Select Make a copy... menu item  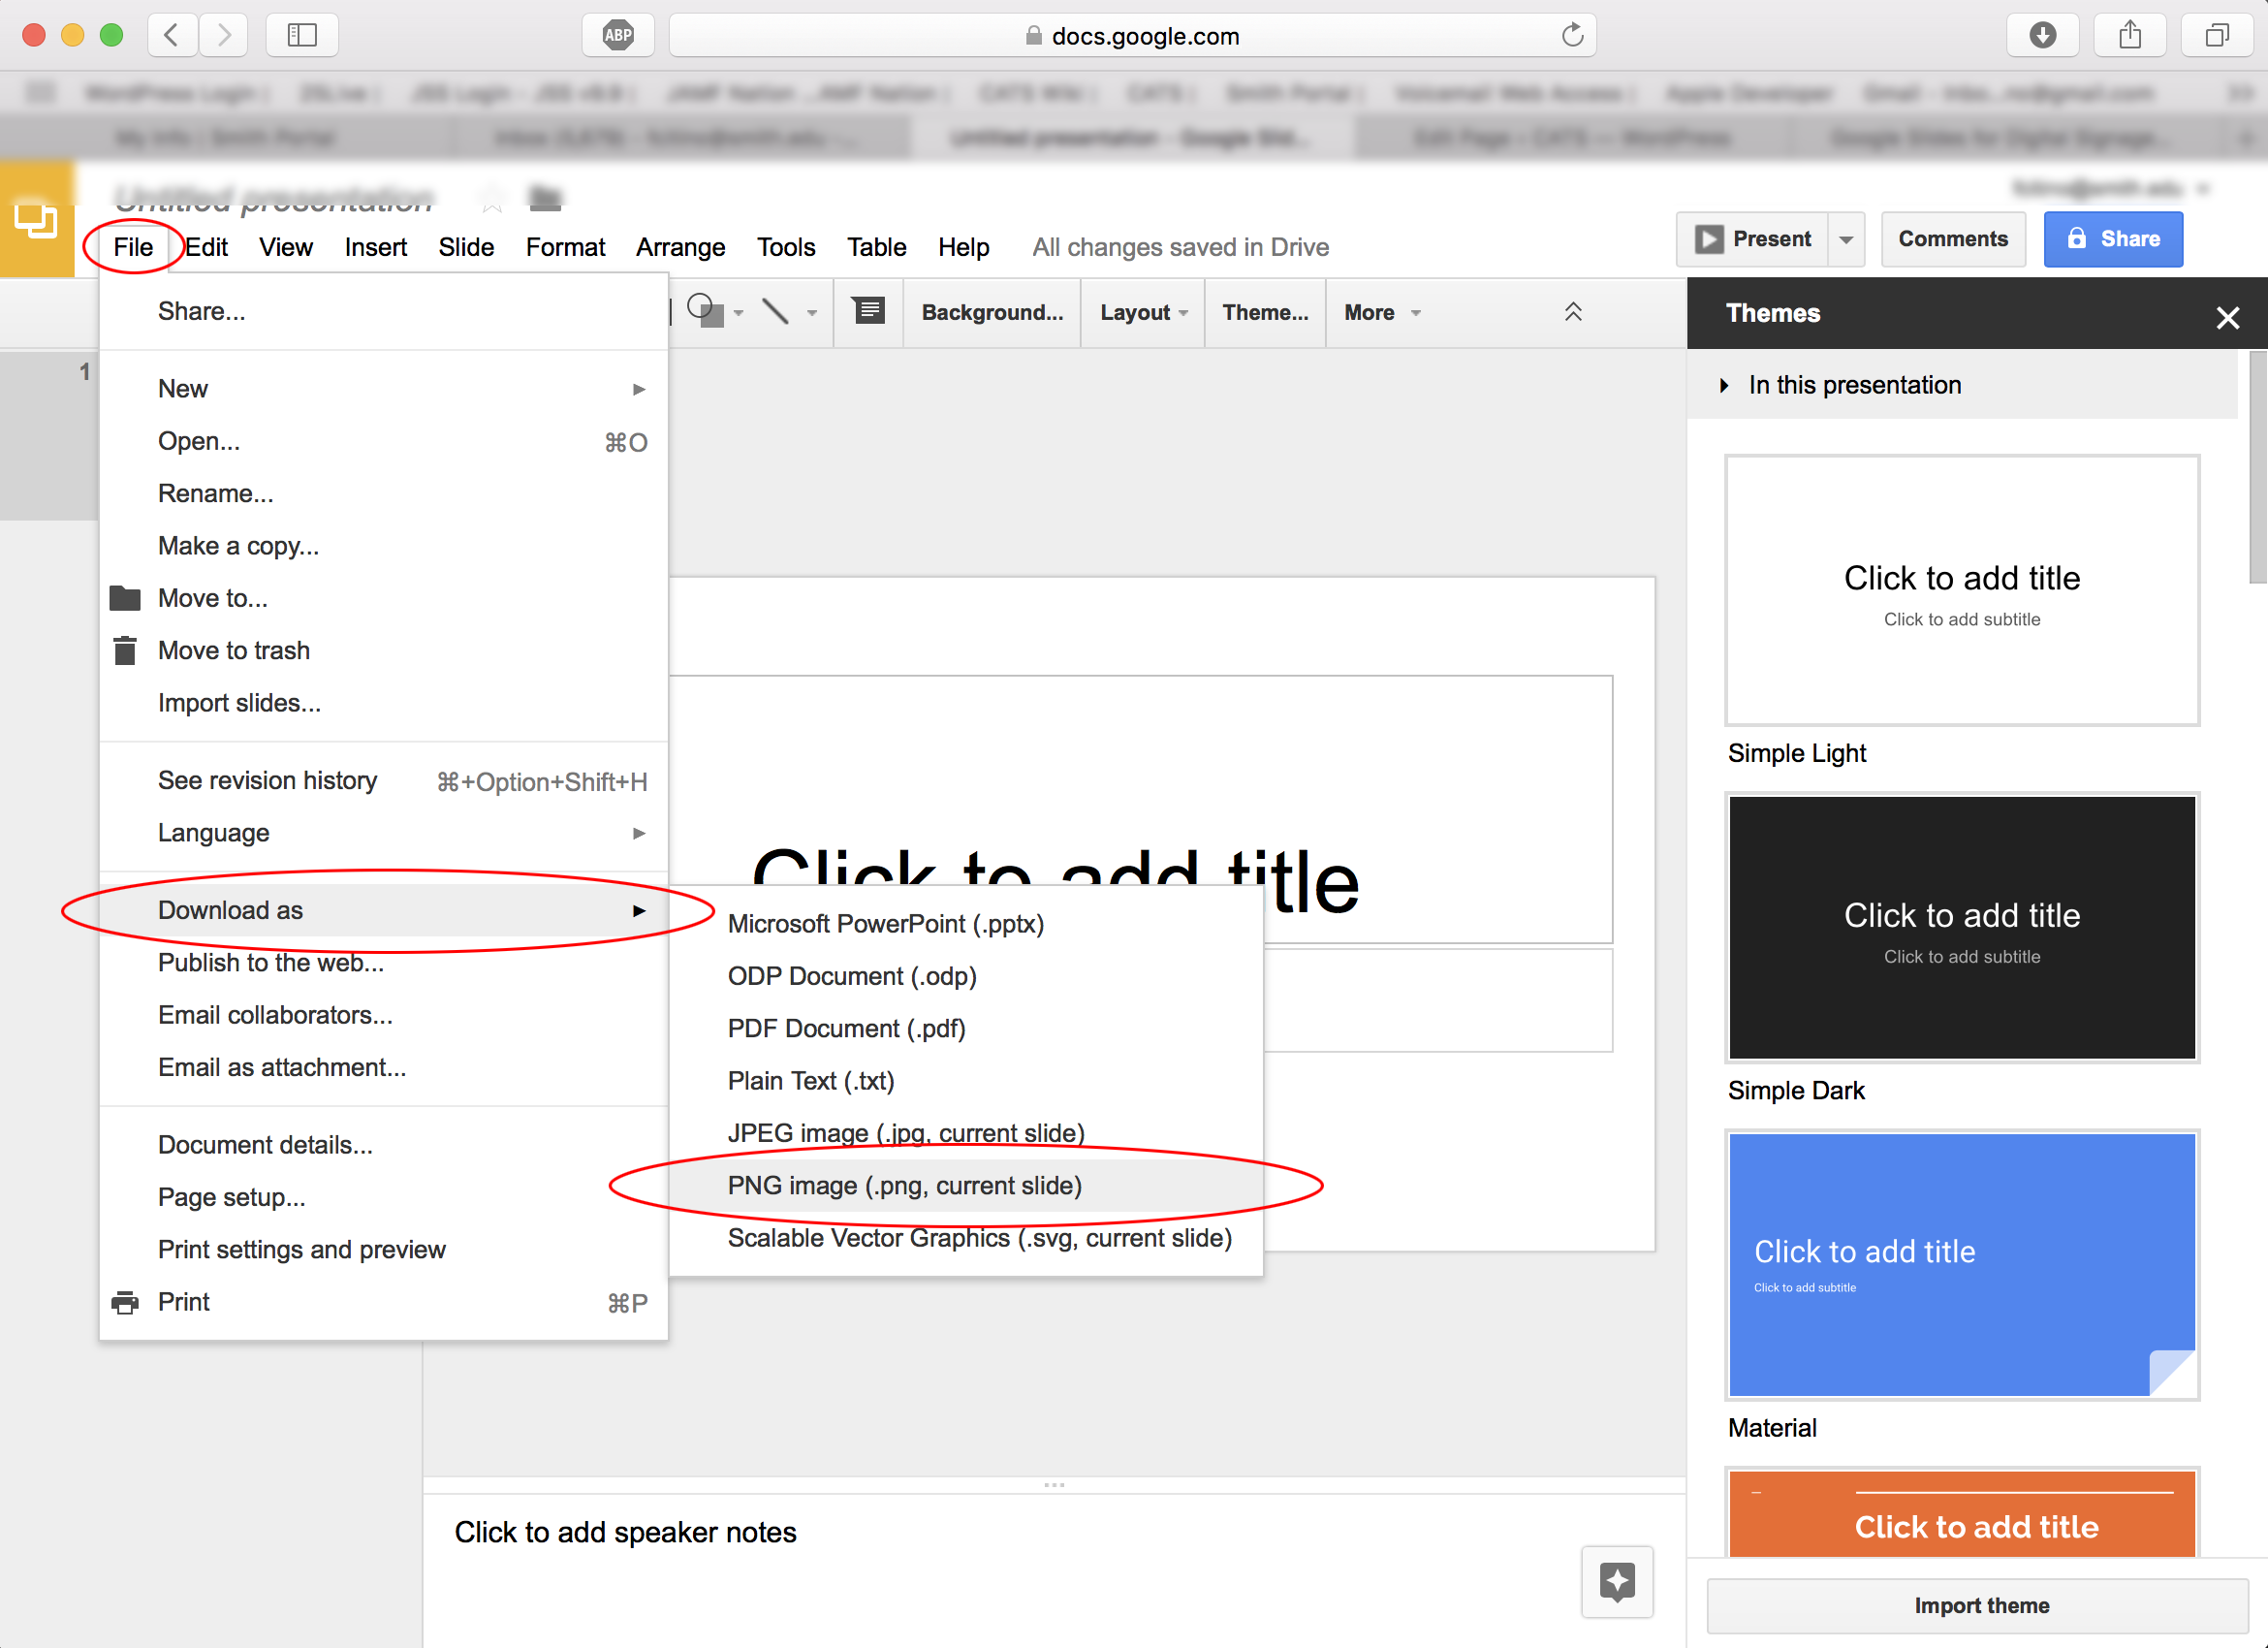383,546
